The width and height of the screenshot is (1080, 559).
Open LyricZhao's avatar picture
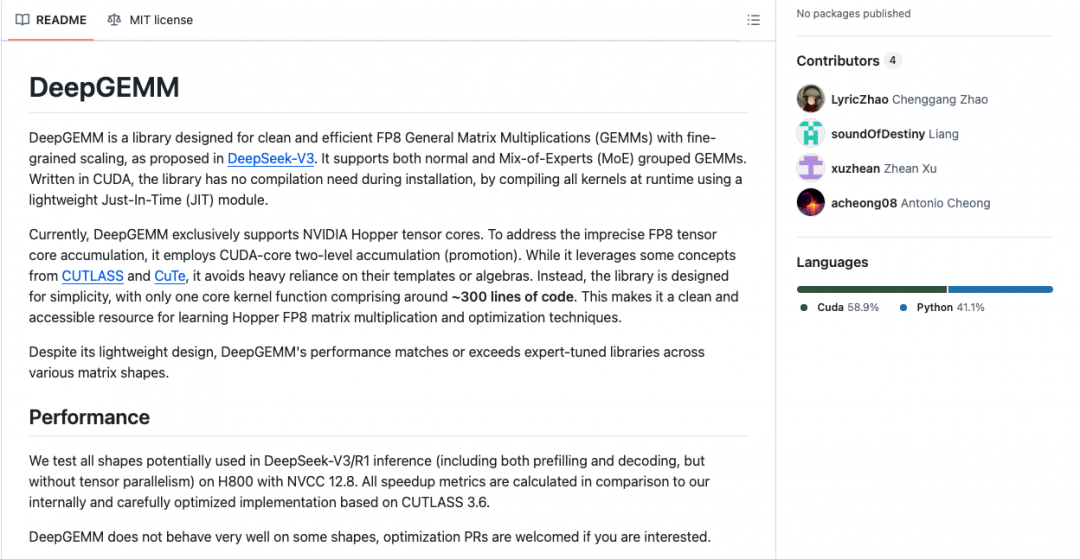pos(811,99)
